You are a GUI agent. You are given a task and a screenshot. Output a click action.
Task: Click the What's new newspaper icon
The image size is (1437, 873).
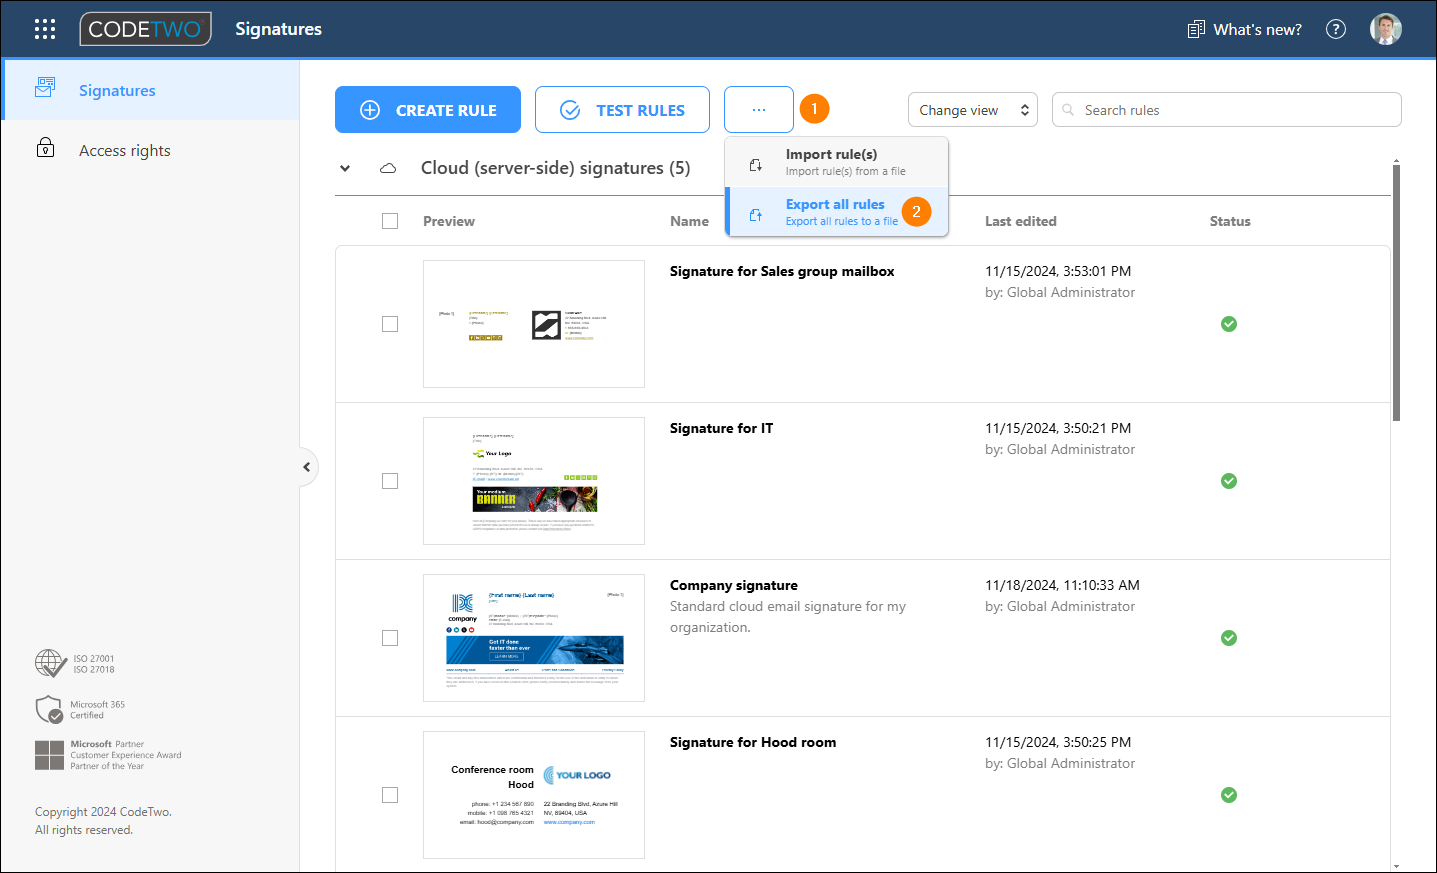(1196, 29)
